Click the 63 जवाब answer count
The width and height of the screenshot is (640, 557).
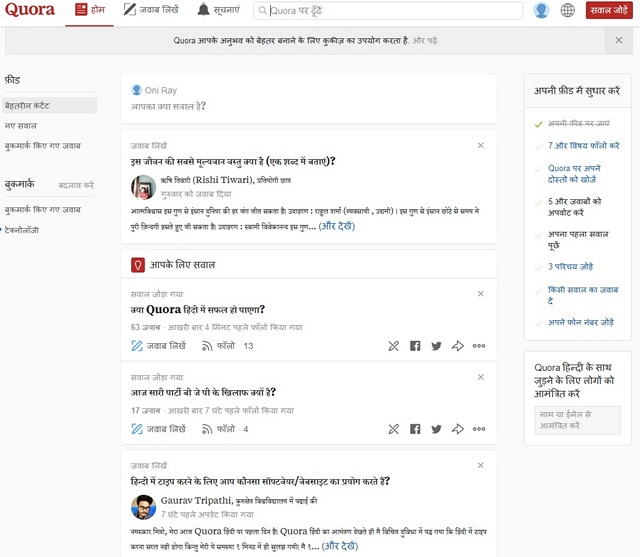click(x=145, y=327)
